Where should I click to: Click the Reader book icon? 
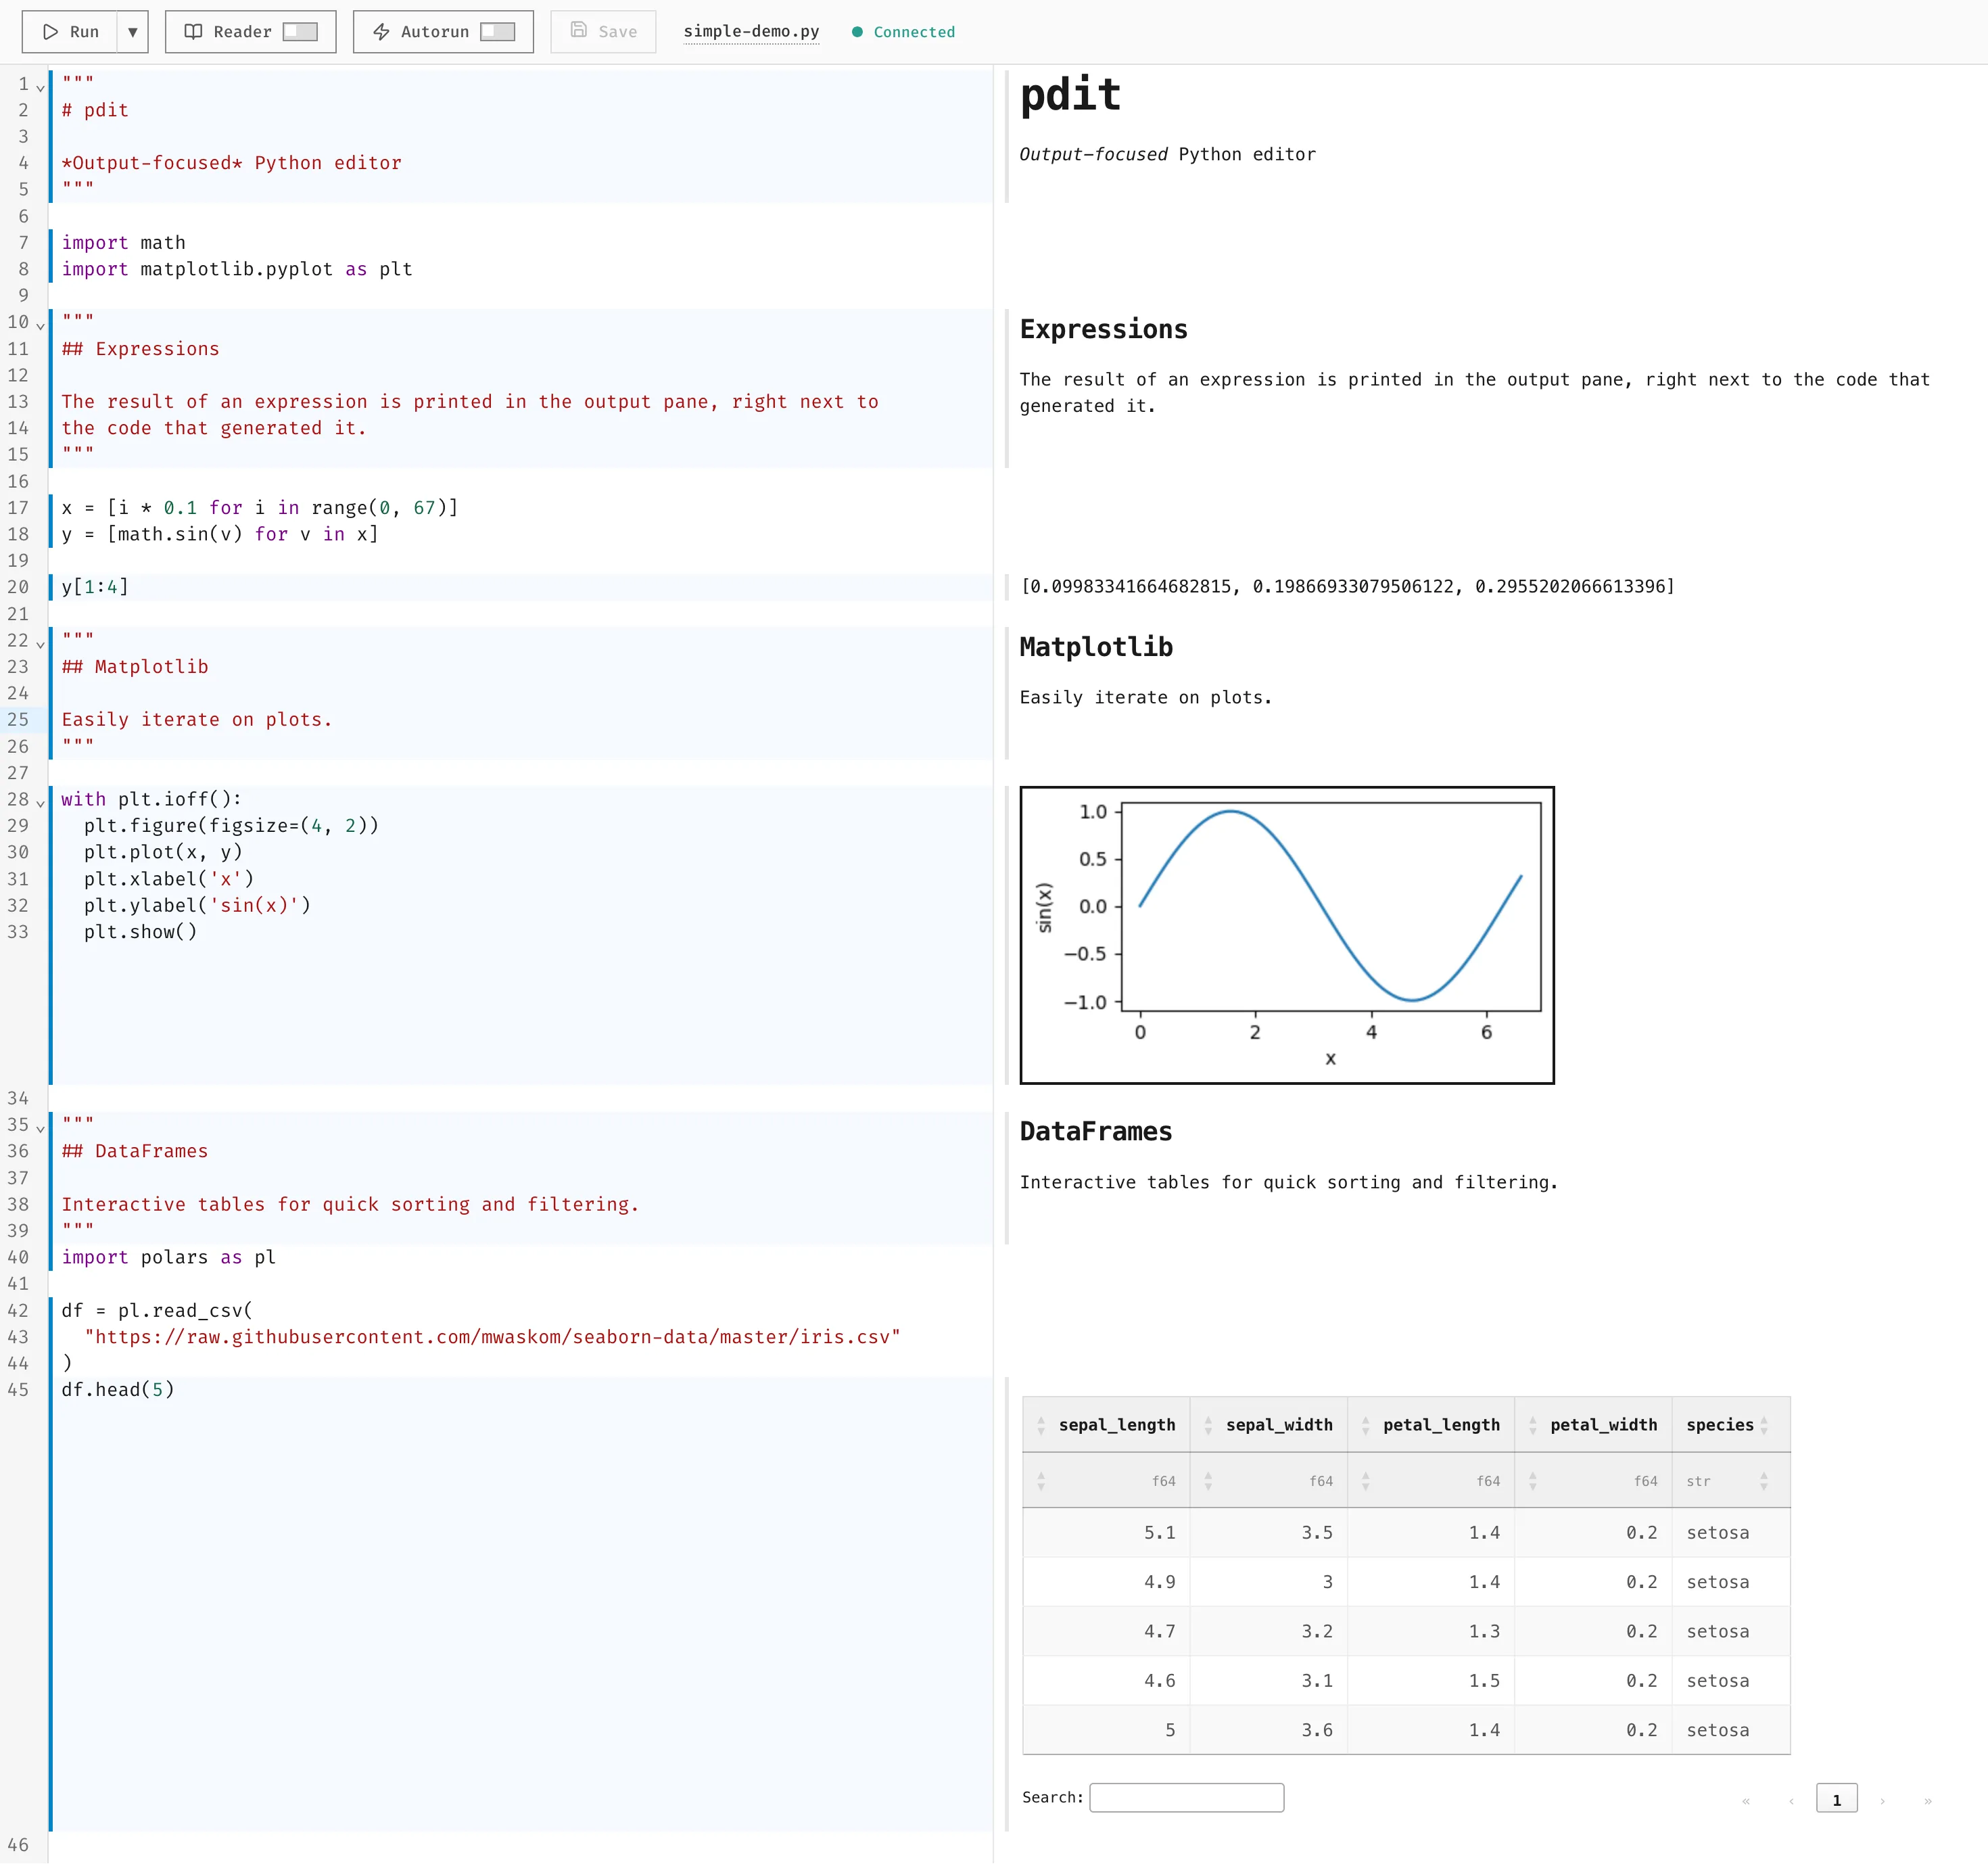pyautogui.click(x=194, y=31)
